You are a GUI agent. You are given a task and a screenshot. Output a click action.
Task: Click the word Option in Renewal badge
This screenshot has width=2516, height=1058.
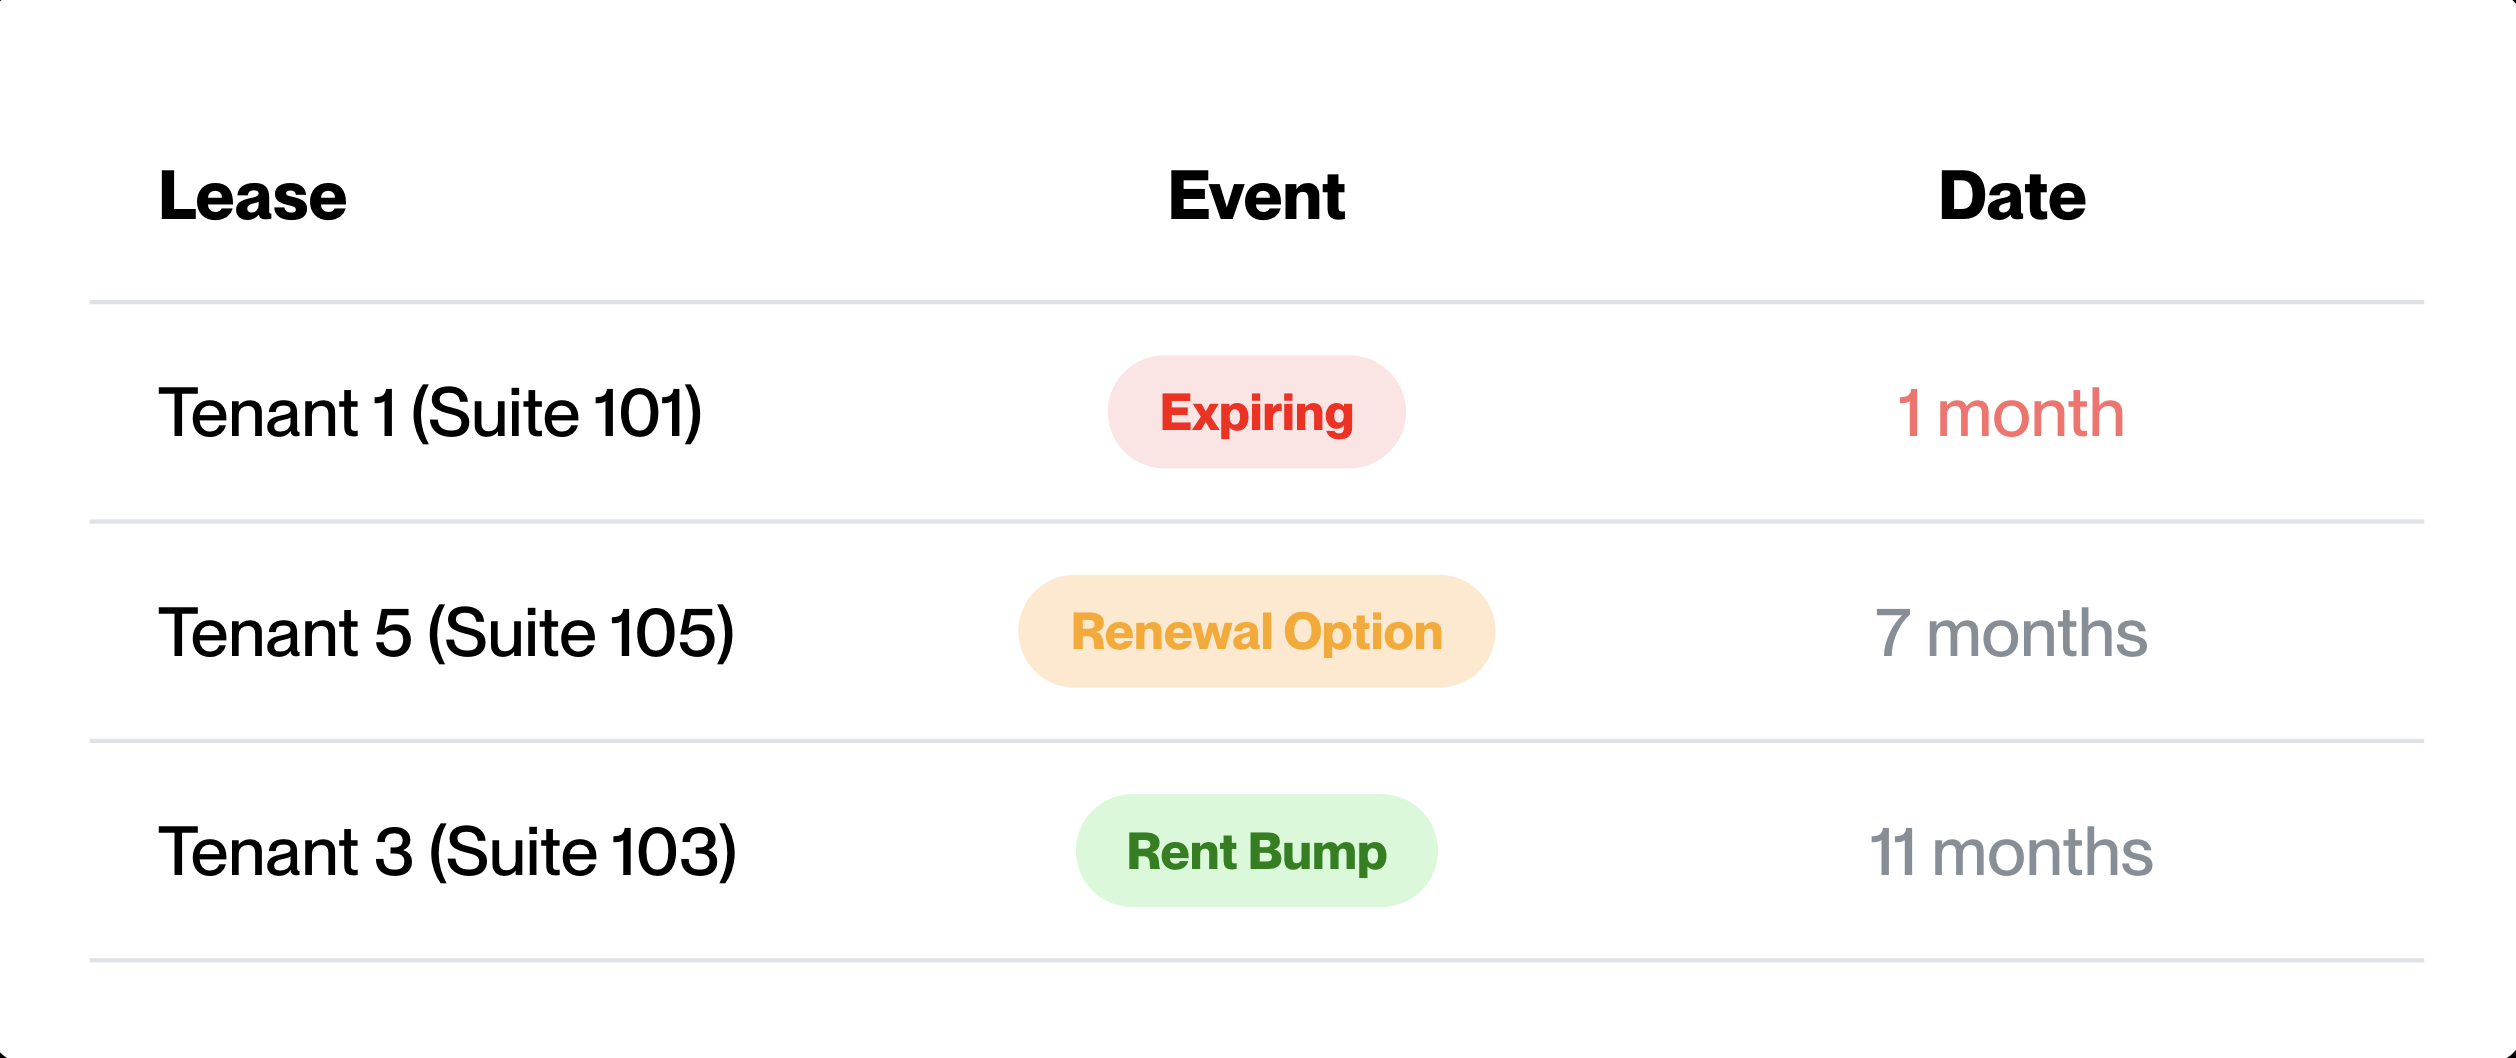(x=1363, y=634)
